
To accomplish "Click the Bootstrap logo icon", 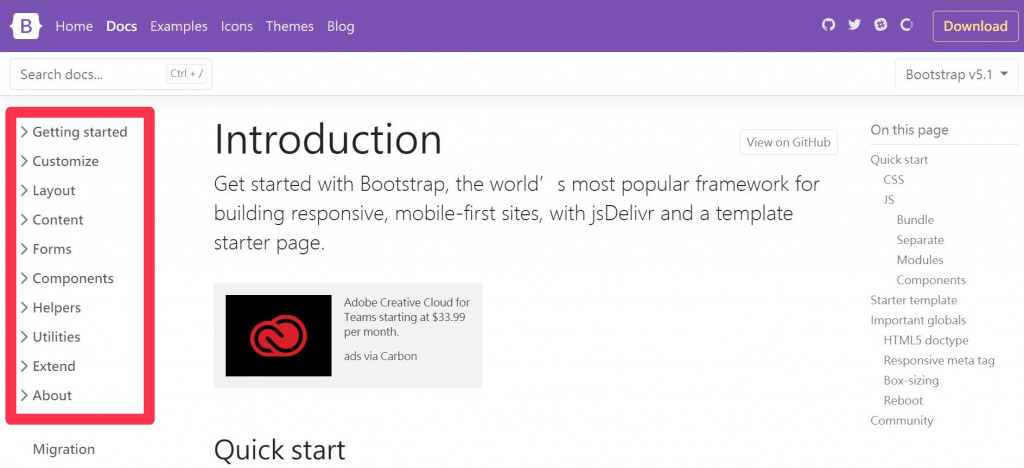I will [x=26, y=26].
